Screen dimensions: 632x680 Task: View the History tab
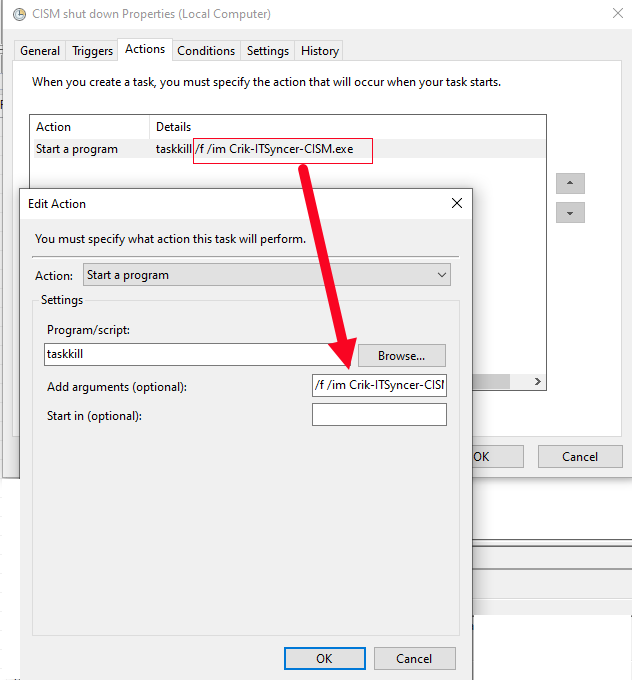tap(319, 51)
